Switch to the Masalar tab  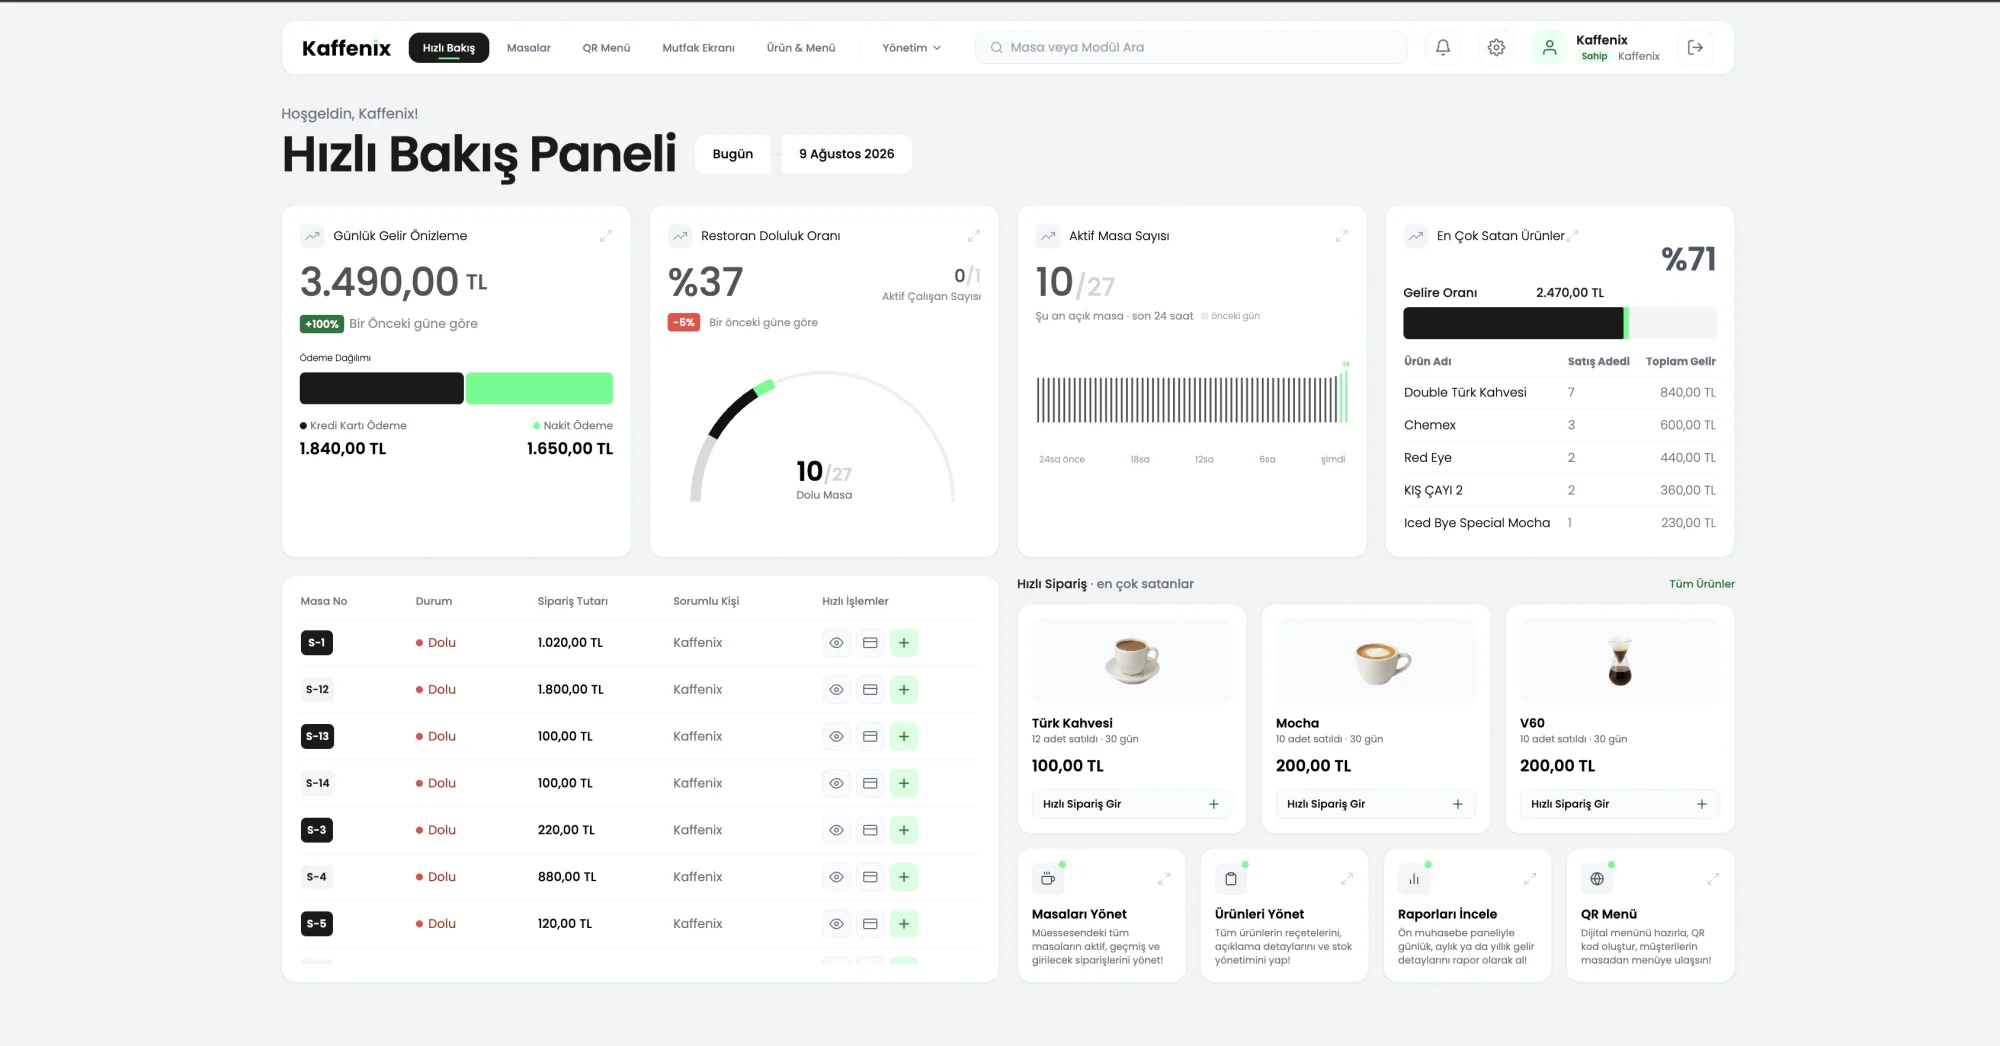528,48
